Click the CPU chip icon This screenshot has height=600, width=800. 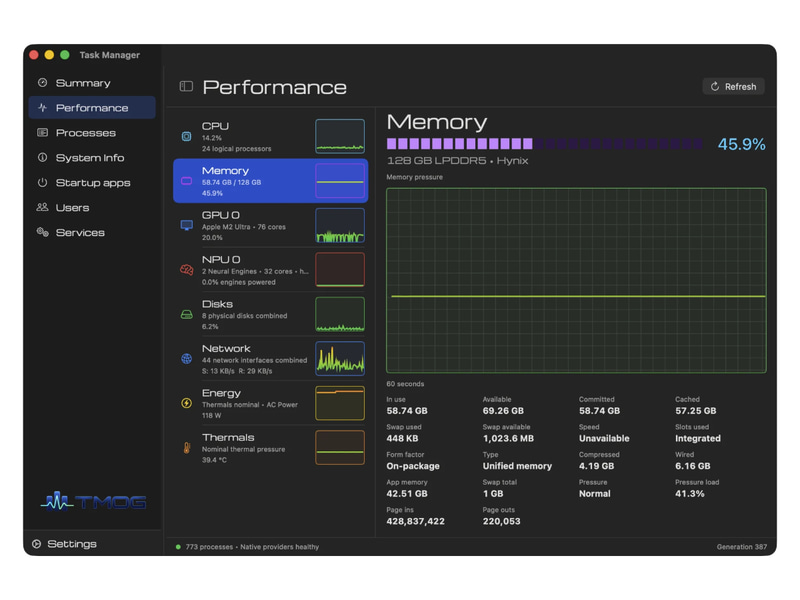(187, 136)
